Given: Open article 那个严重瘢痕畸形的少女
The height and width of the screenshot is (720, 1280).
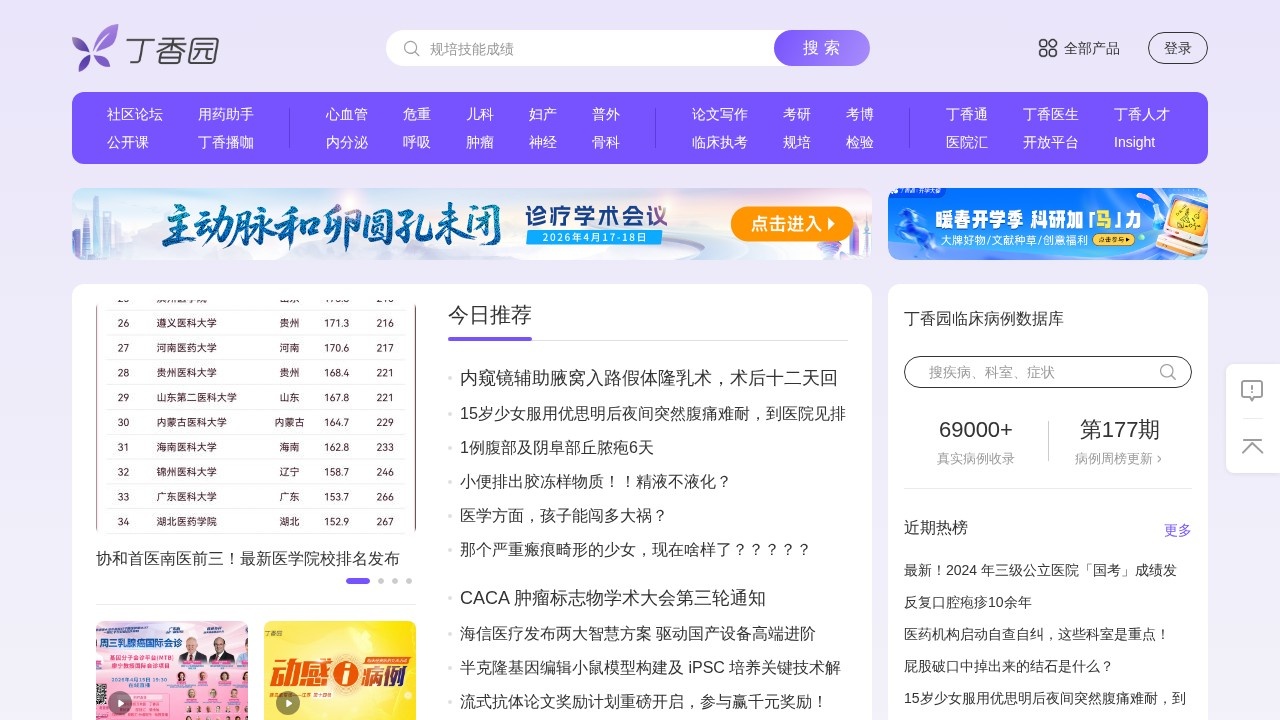Looking at the screenshot, I should coord(635,550).
